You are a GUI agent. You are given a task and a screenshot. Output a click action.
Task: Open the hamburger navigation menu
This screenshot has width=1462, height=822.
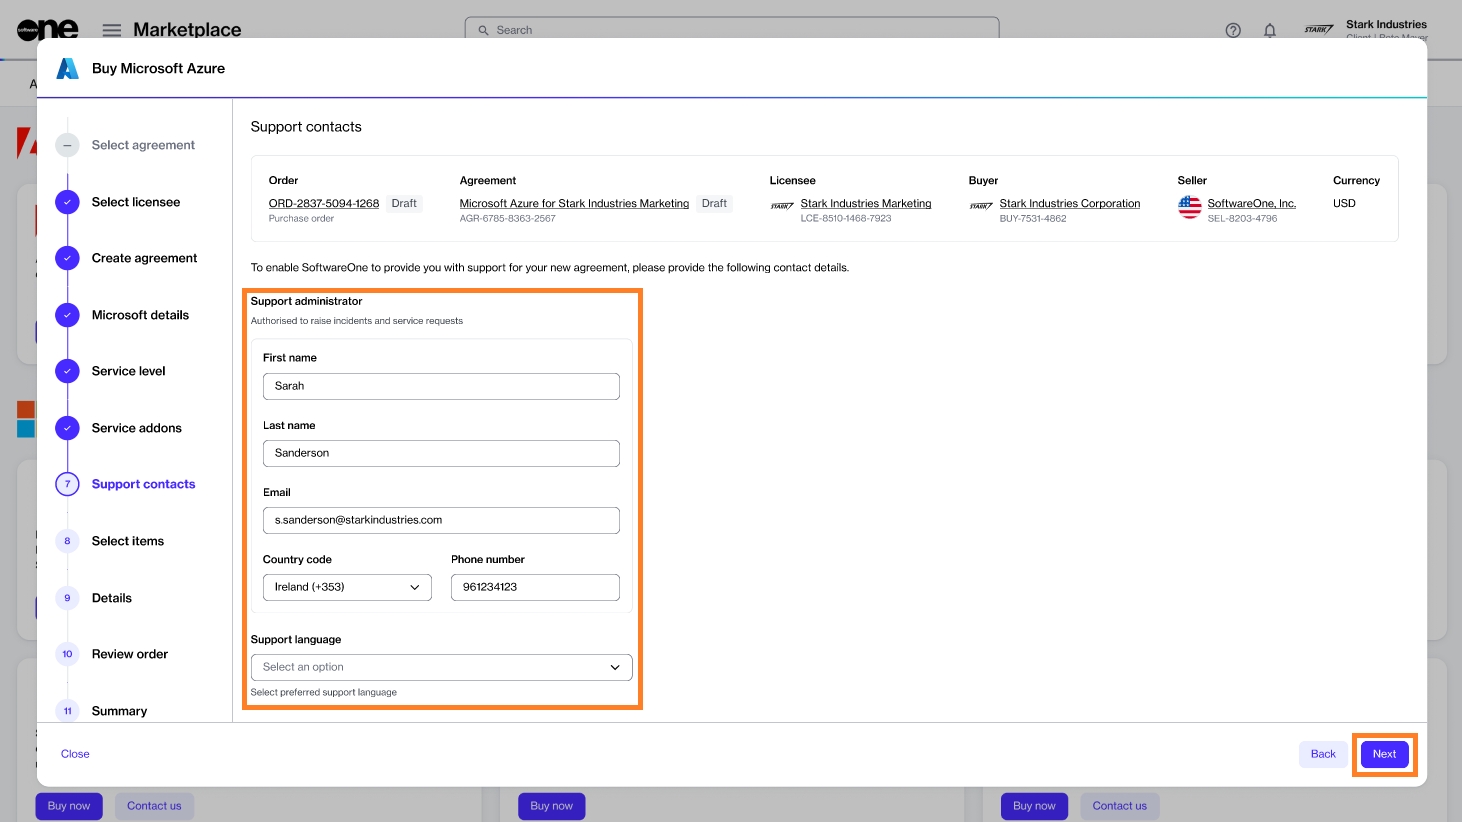pyautogui.click(x=112, y=30)
